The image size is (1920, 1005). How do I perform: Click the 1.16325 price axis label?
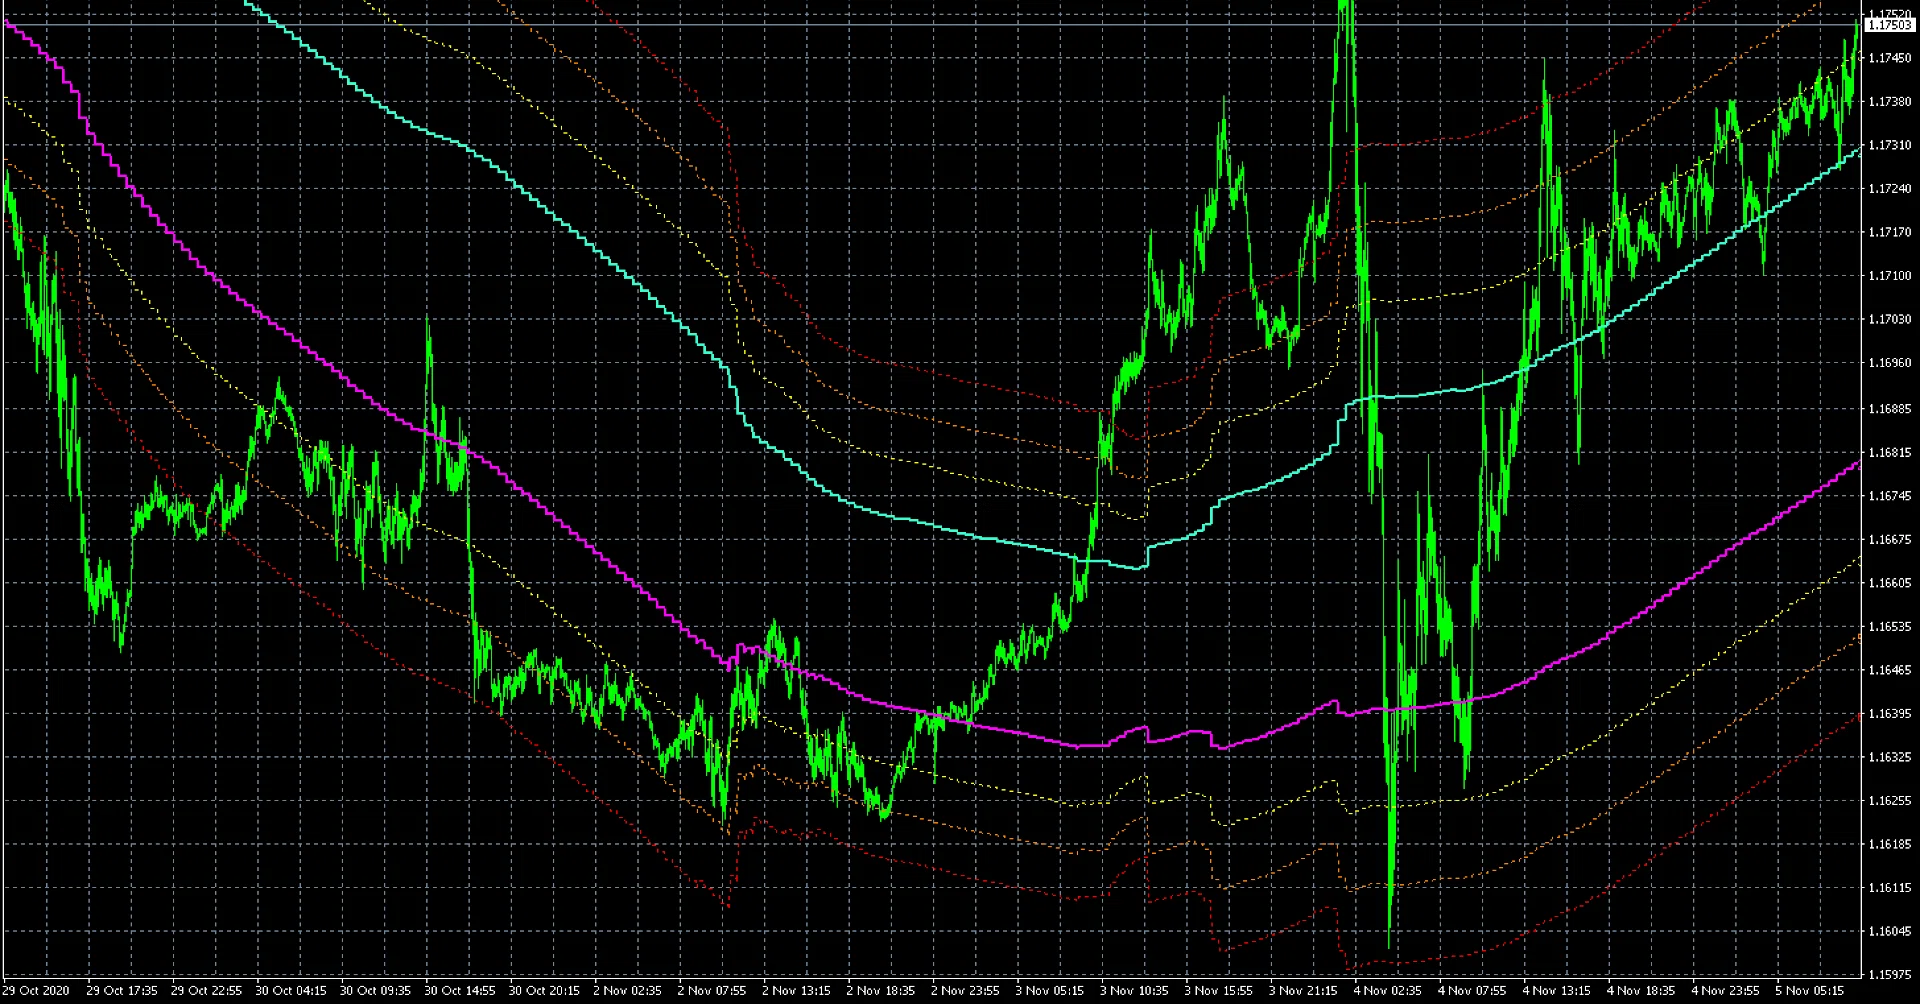click(x=1889, y=757)
